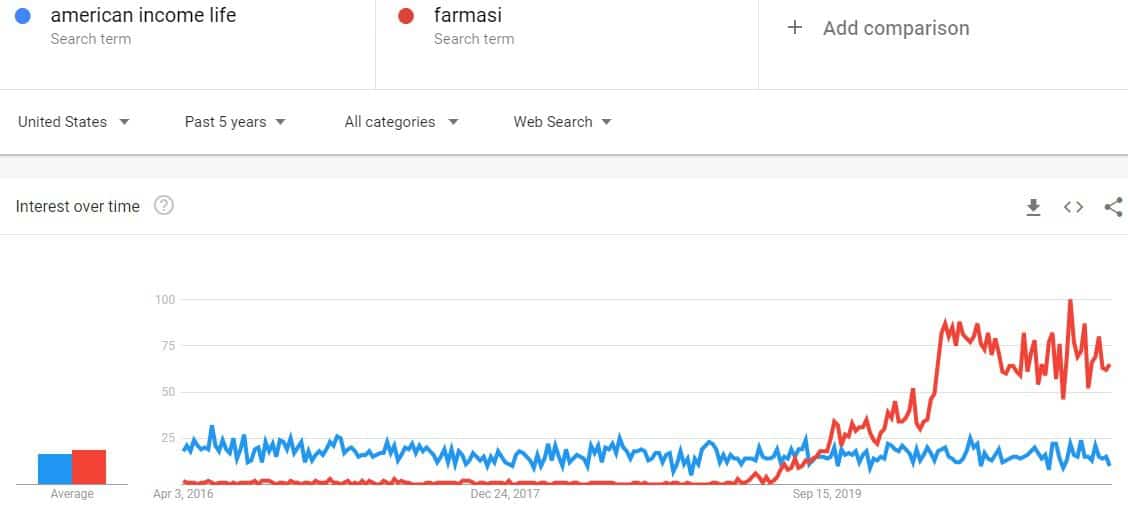This screenshot has width=1128, height=505.
Task: Open the Interest over time help icon
Action: [x=164, y=206]
